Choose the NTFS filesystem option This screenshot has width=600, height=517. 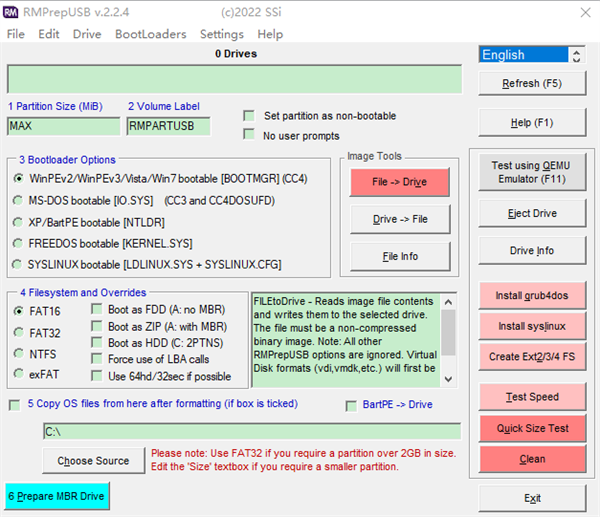pos(19,353)
